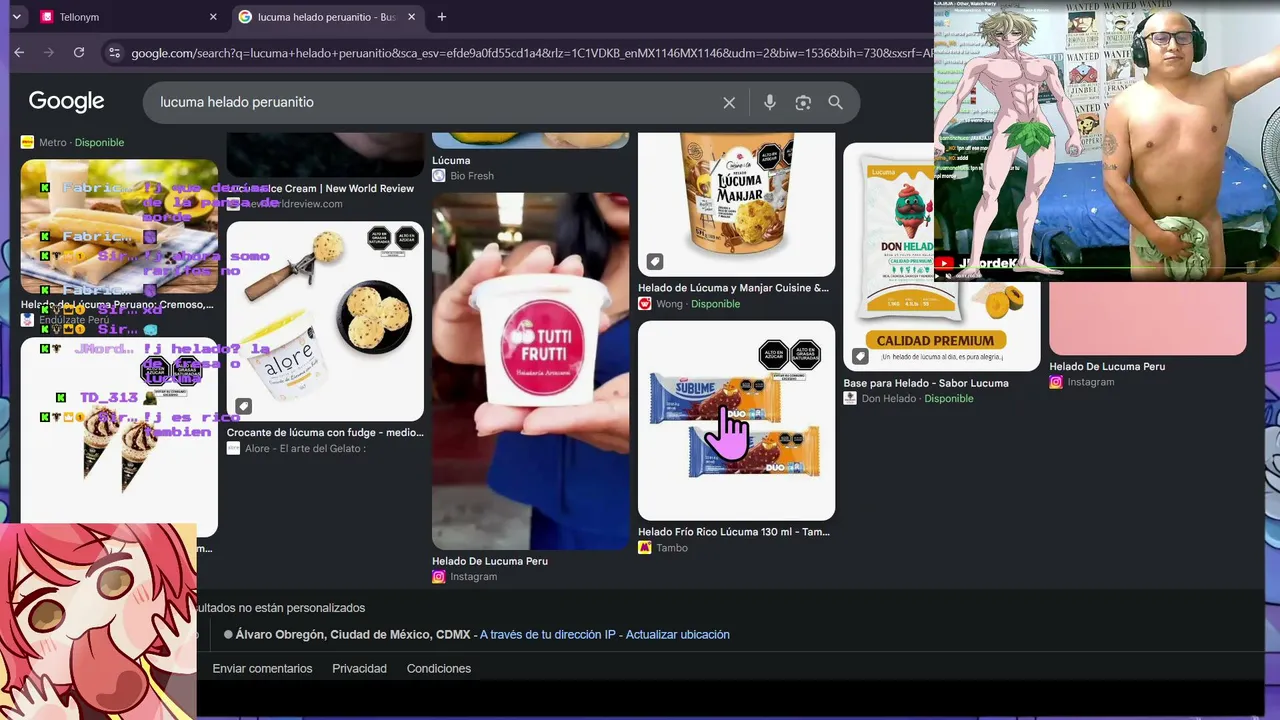Screen dimensions: 1280x720
Task: Focus the Google search box
Action: click(435, 102)
